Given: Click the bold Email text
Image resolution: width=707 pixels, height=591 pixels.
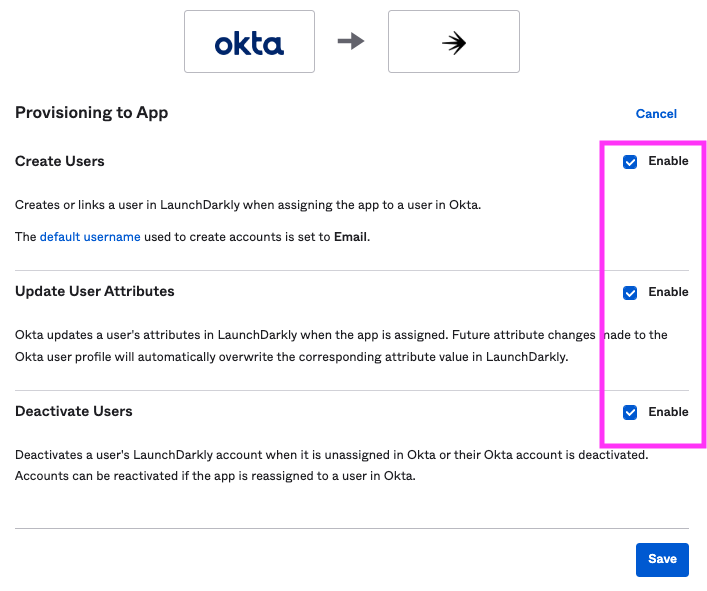Looking at the screenshot, I should (x=350, y=237).
